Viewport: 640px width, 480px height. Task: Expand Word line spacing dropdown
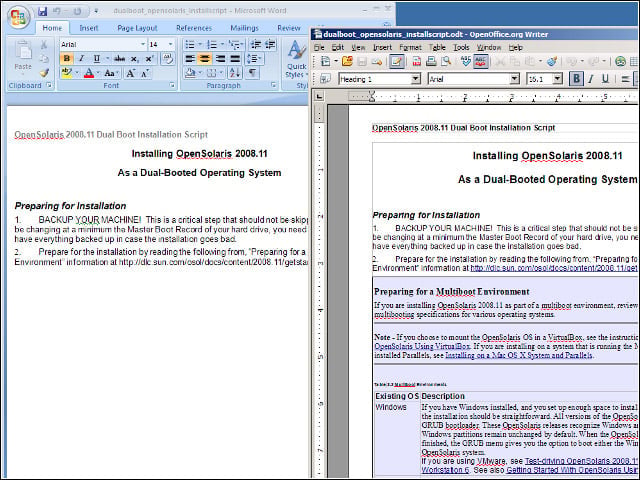(x=254, y=59)
